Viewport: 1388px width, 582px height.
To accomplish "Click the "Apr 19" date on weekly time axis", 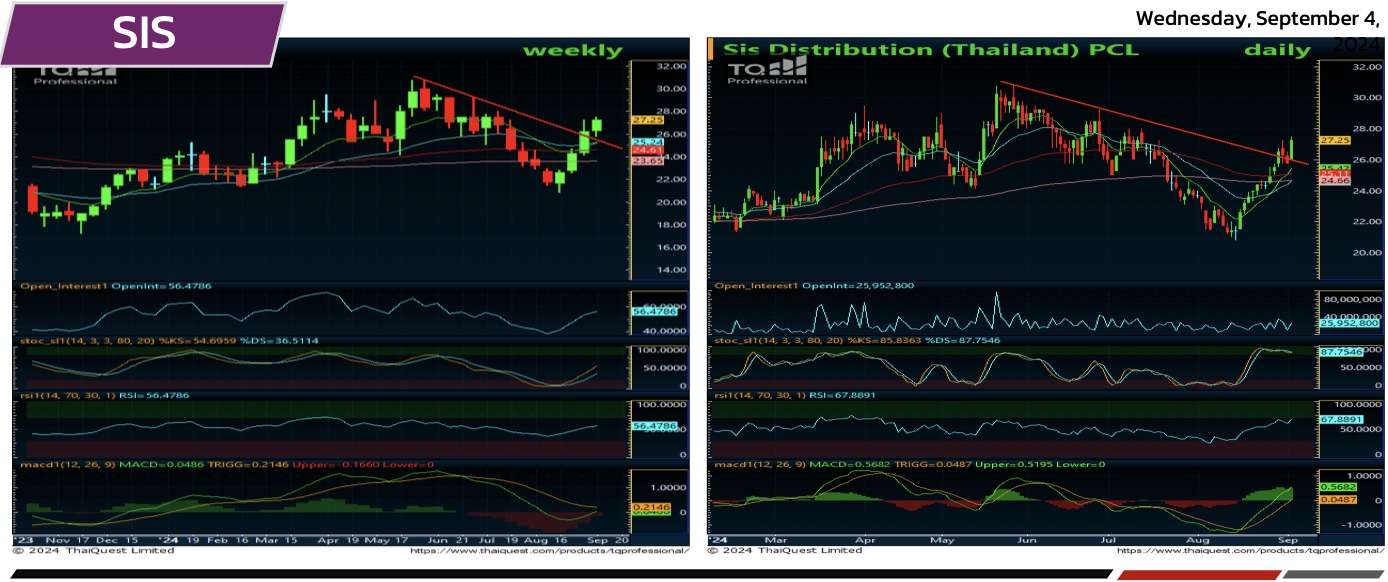I will pyautogui.click(x=338, y=540).
